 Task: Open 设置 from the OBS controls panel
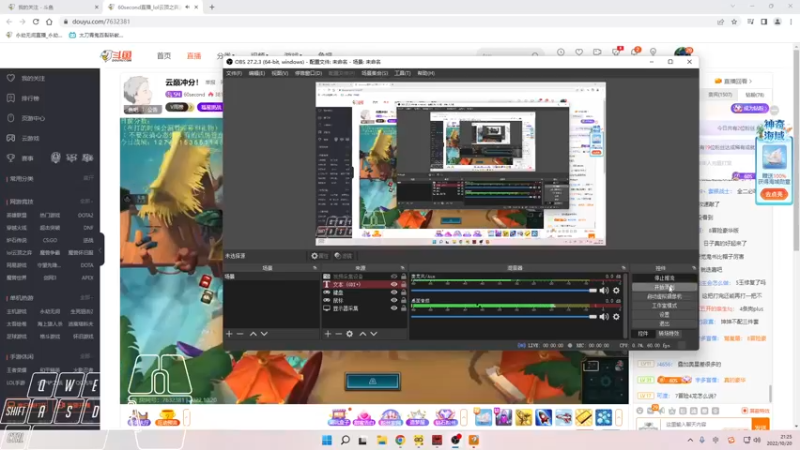tap(664, 315)
